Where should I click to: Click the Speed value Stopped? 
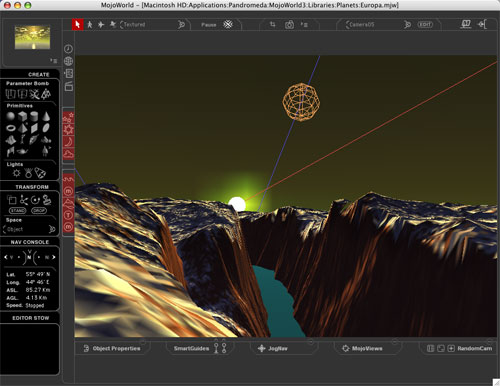tap(35, 305)
